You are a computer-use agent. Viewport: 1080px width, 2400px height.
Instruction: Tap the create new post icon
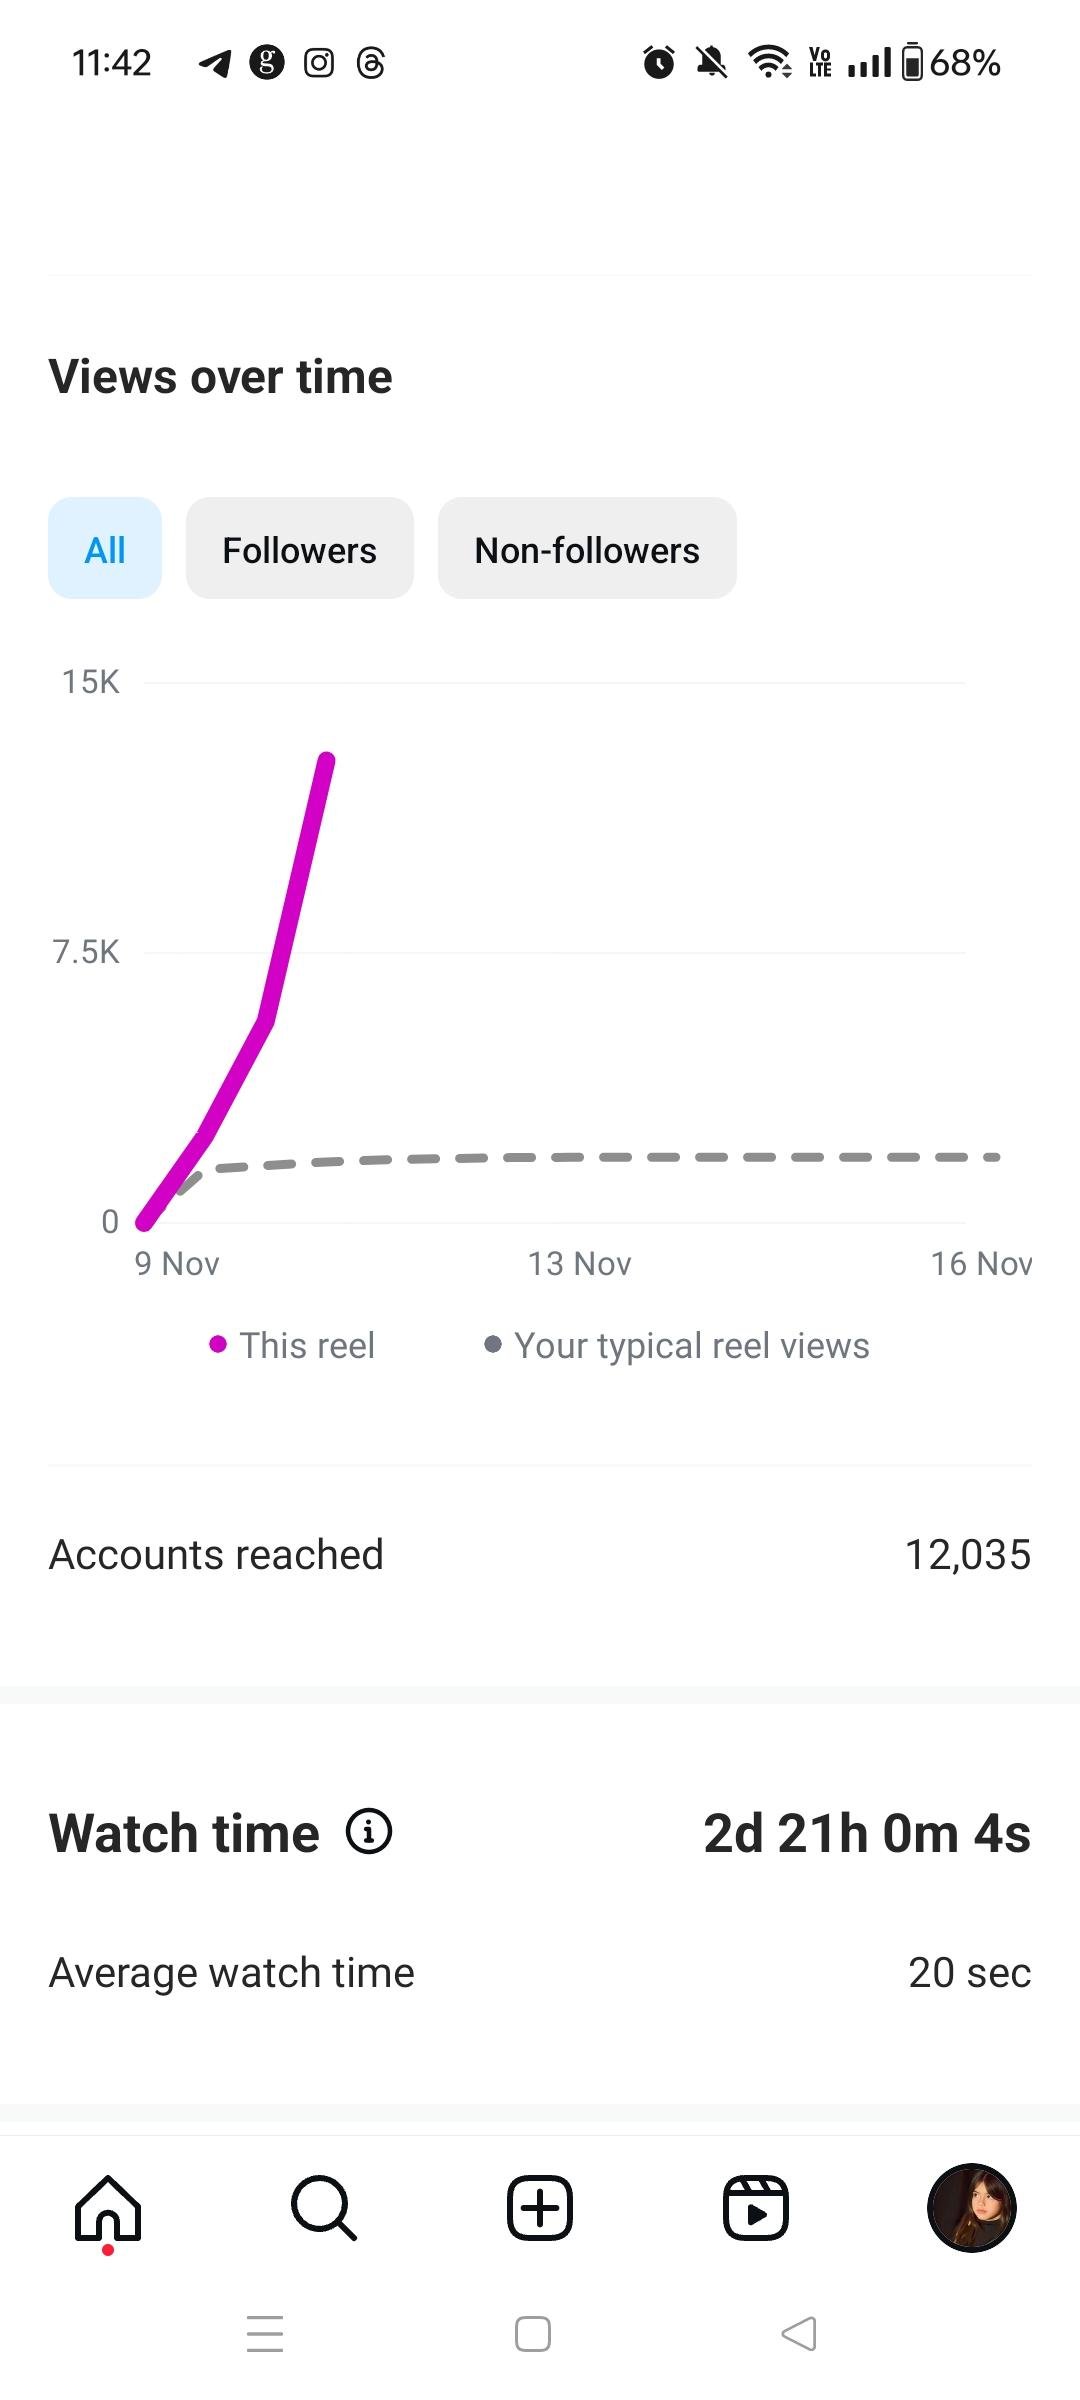[x=540, y=2208]
